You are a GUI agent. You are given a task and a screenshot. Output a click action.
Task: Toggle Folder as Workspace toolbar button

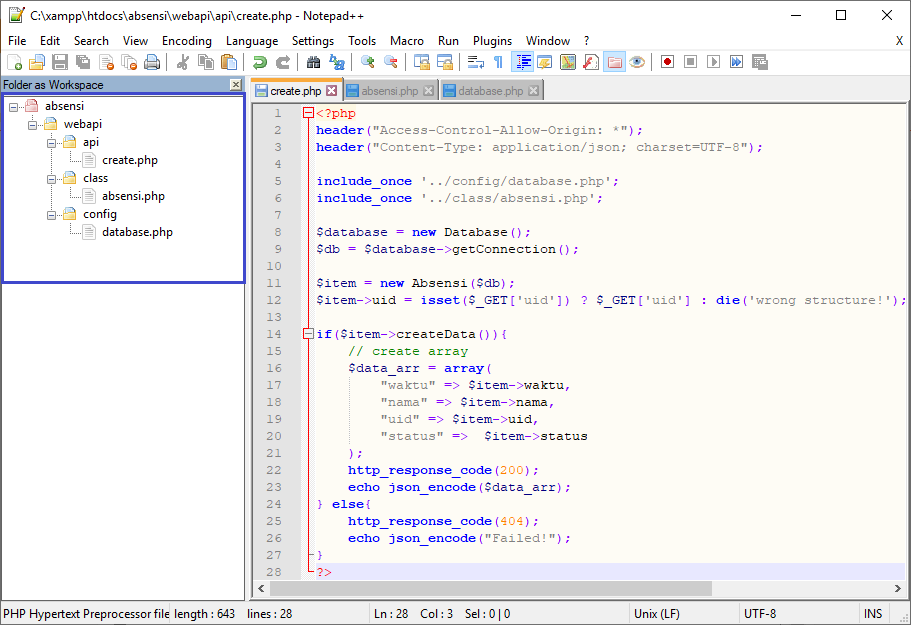pos(614,62)
